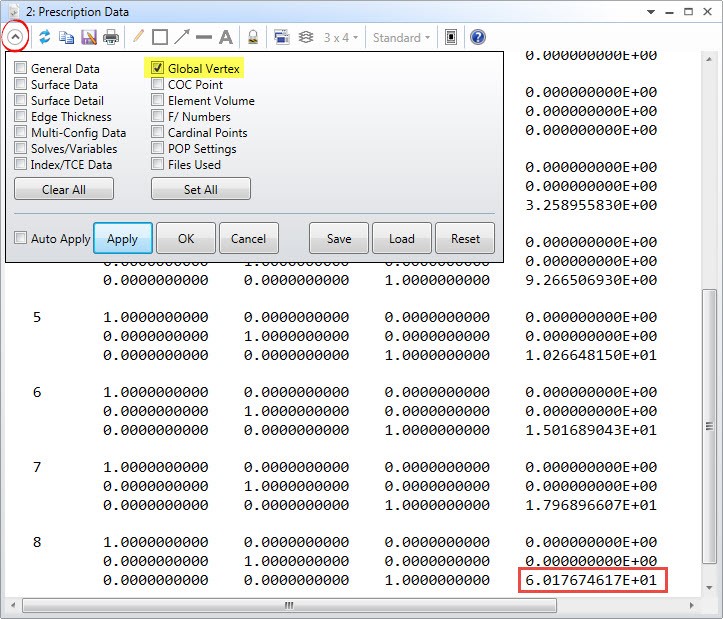
Task: Open the 3 x 4 grid dropdown
Action: click(x=341, y=37)
